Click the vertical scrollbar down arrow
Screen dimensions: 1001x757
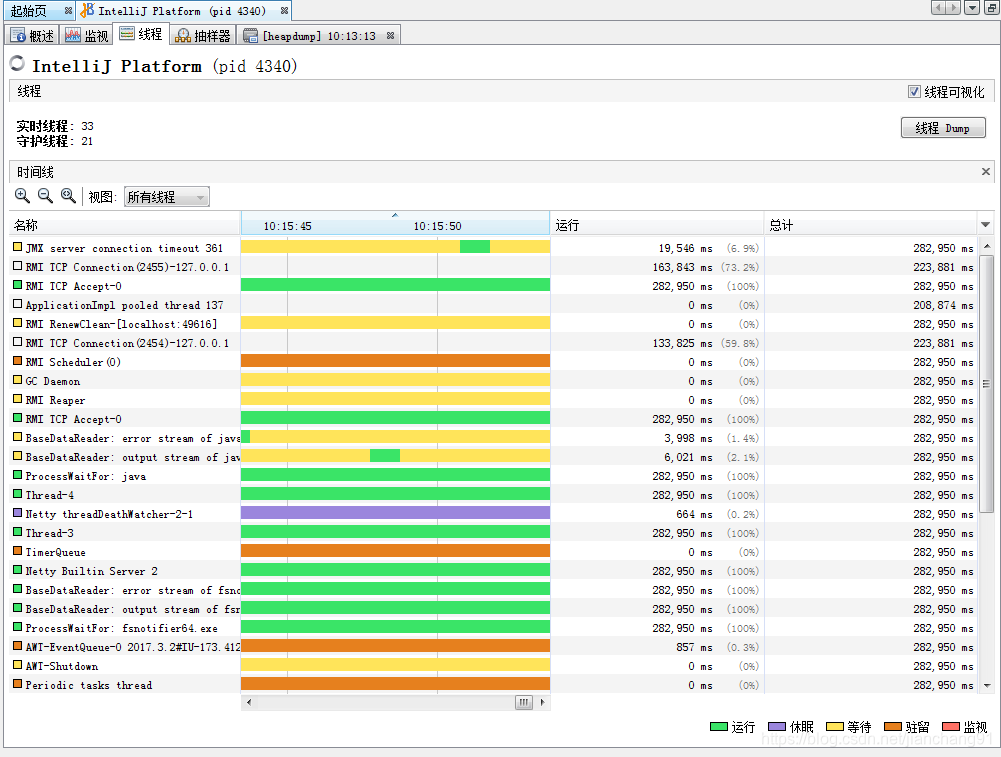[x=987, y=686]
